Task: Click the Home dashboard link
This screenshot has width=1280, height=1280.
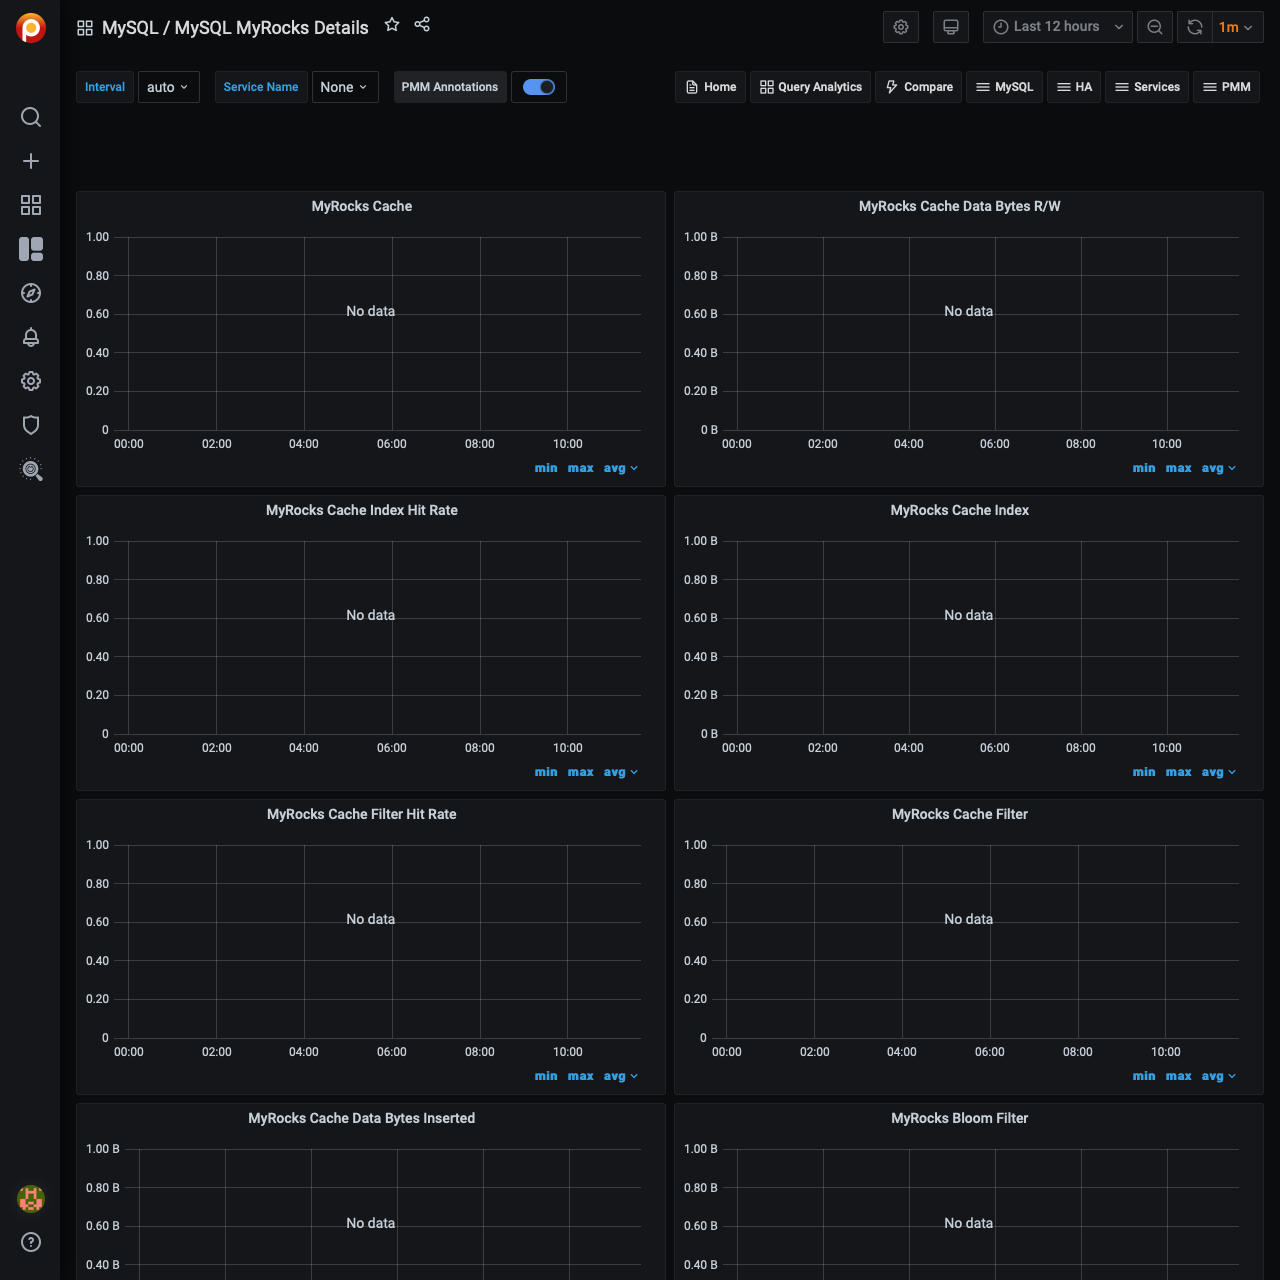Action: click(711, 87)
